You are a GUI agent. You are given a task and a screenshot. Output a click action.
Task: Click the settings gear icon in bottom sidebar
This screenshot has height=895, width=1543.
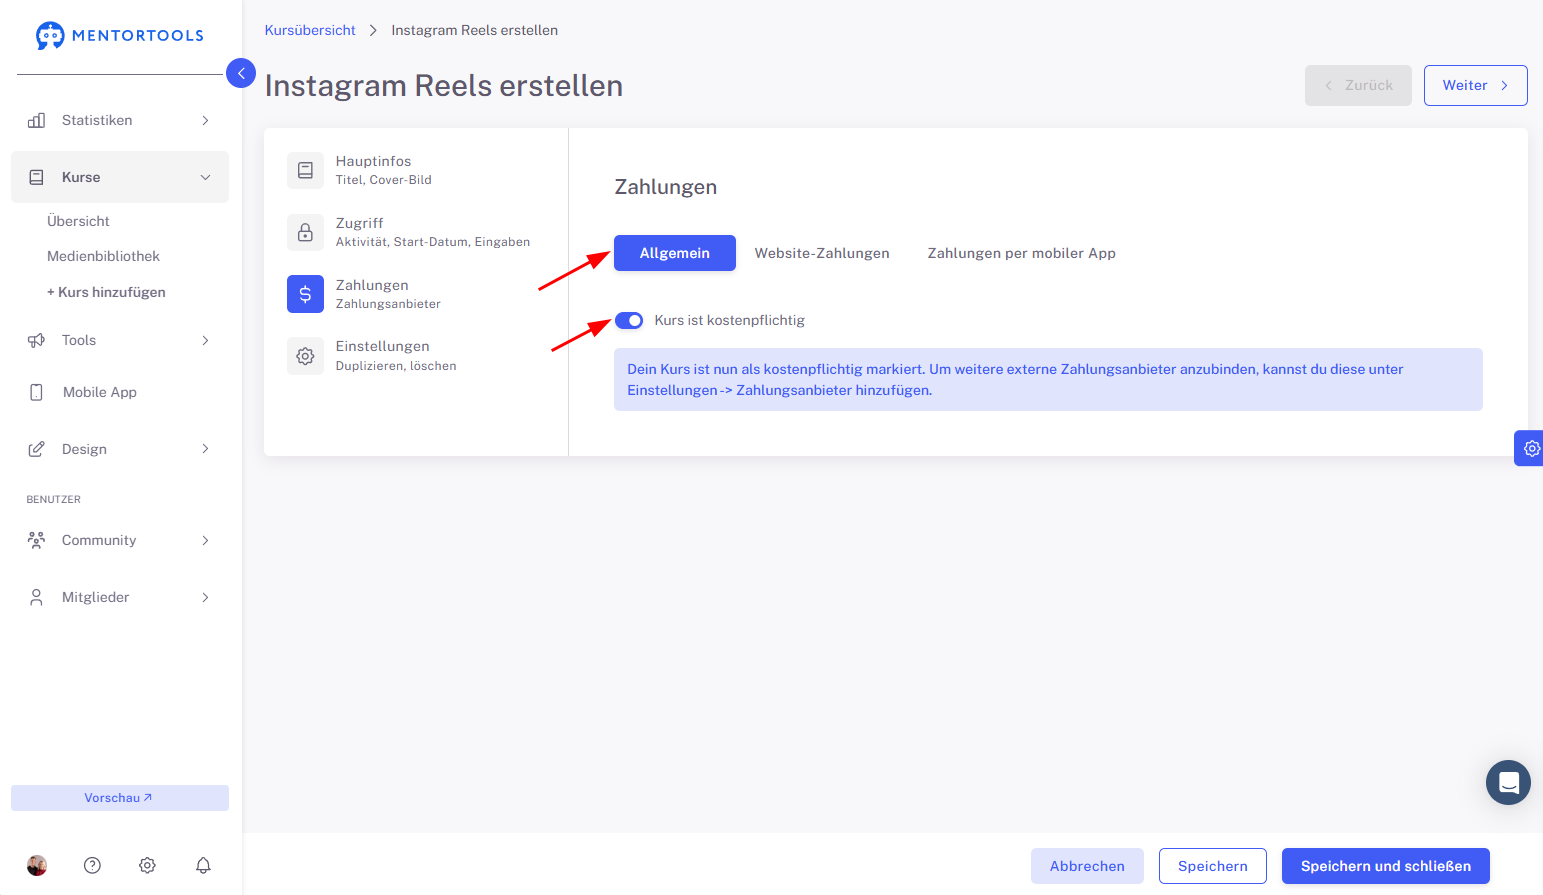click(147, 865)
